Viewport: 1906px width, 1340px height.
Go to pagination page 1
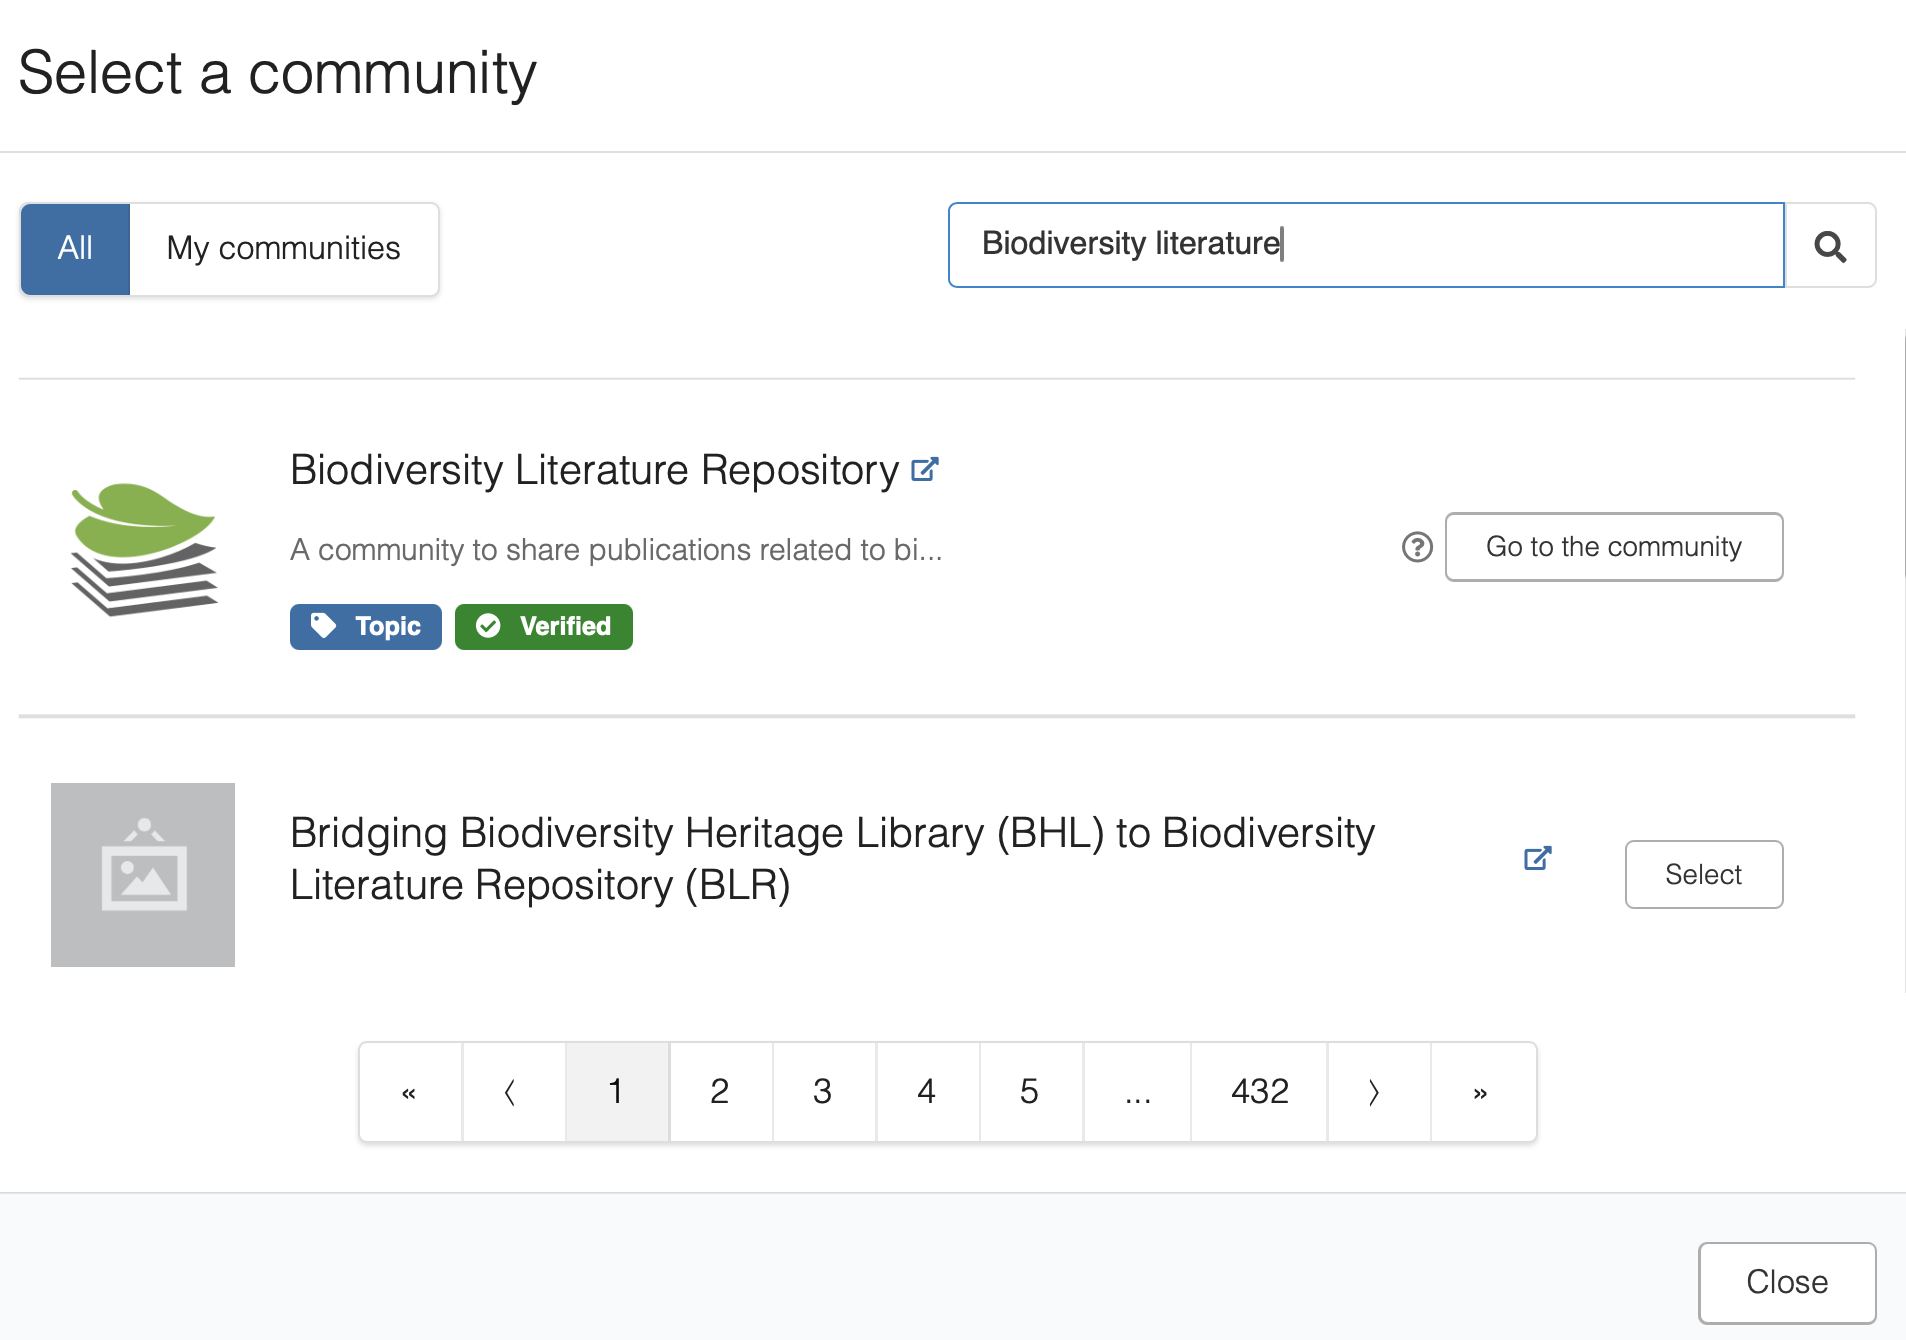617,1092
